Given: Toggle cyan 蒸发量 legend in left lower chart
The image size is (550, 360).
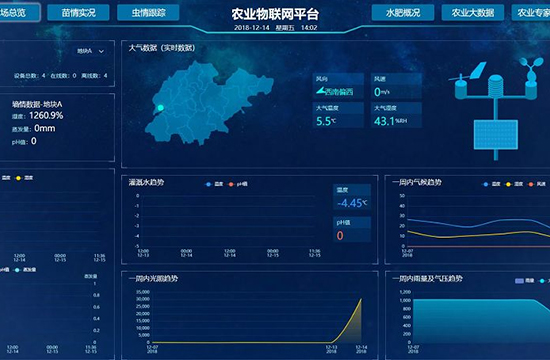Looking at the screenshot, I should pos(25,270).
